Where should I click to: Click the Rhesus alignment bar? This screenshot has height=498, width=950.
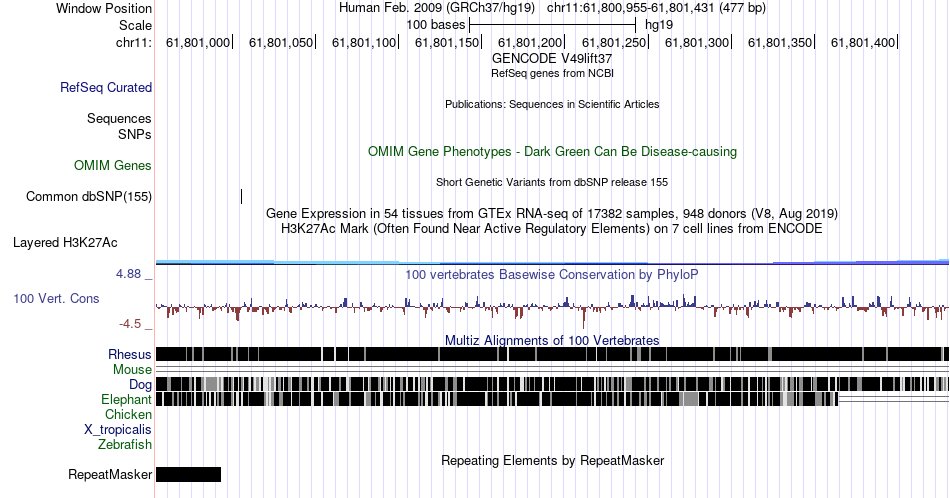click(x=552, y=354)
